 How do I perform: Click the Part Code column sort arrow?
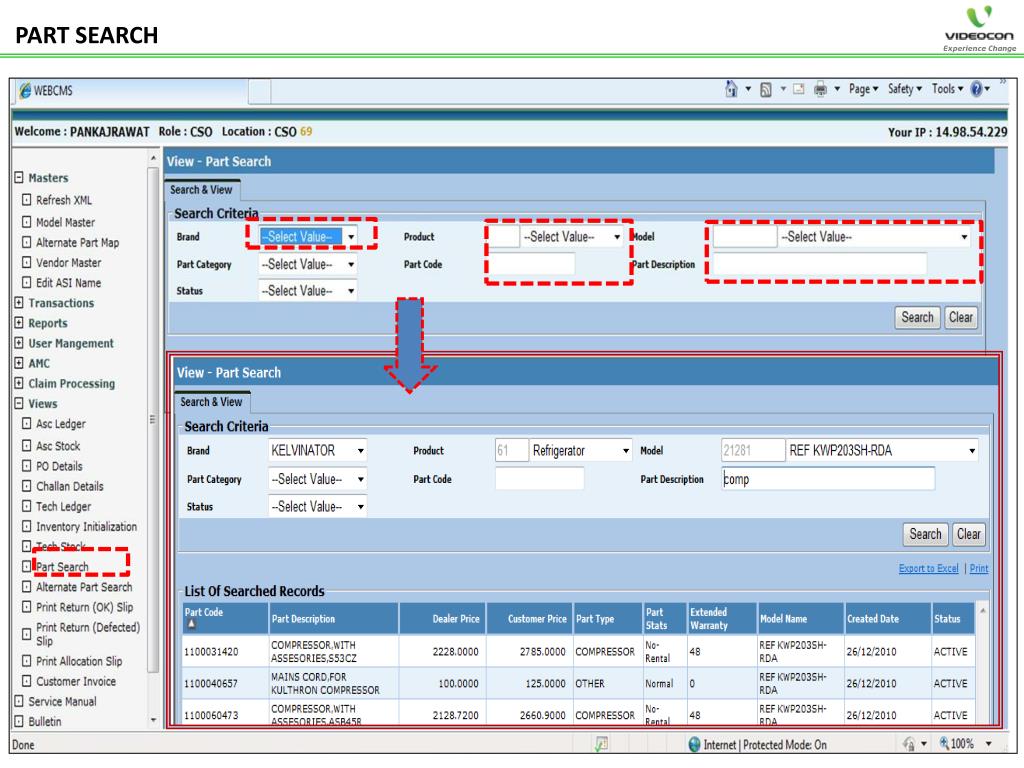click(191, 624)
